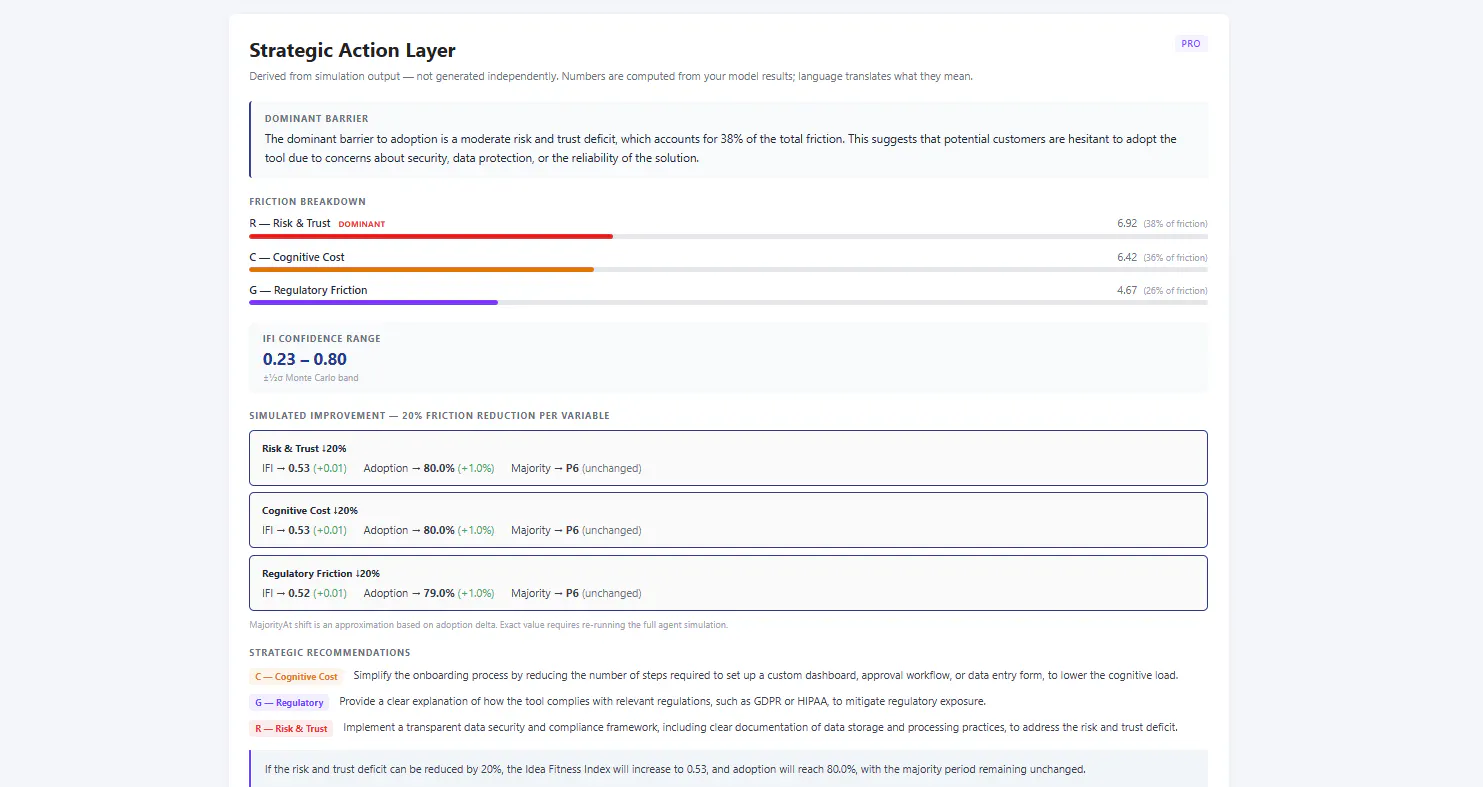
Task: Click the orange Cognitive Cost friction bar
Action: pyautogui.click(x=421, y=269)
